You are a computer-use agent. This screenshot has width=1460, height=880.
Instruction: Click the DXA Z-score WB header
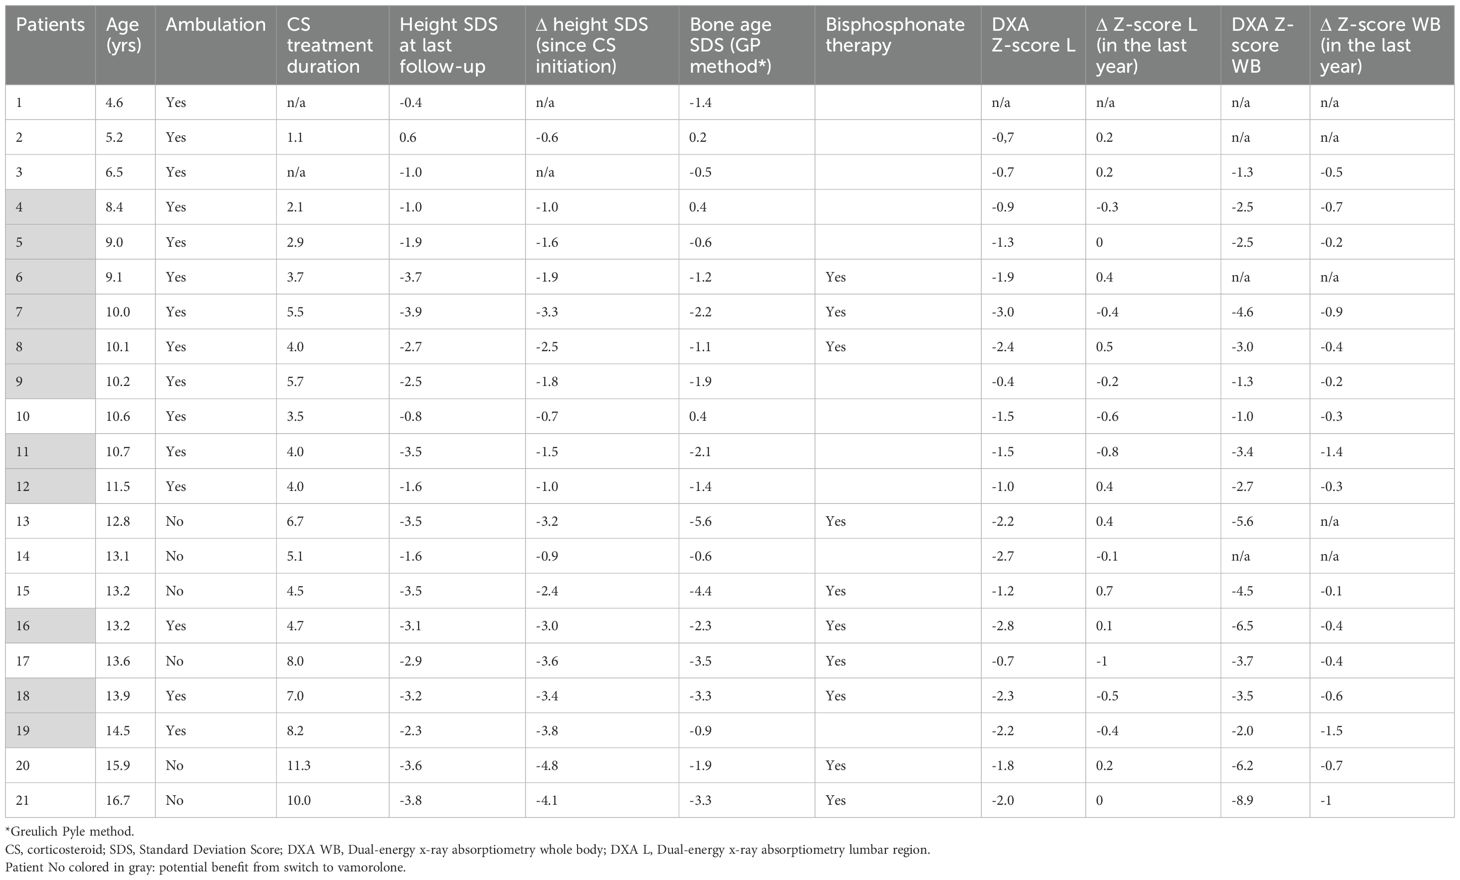point(1262,45)
